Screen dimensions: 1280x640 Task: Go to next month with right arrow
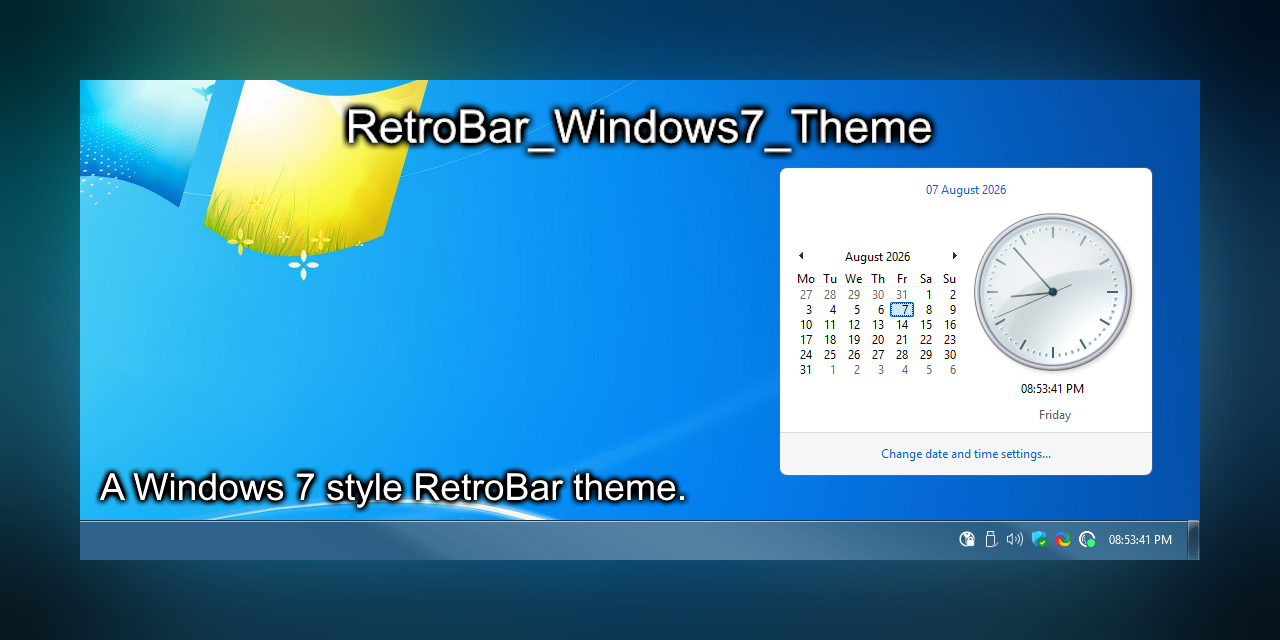coord(955,256)
